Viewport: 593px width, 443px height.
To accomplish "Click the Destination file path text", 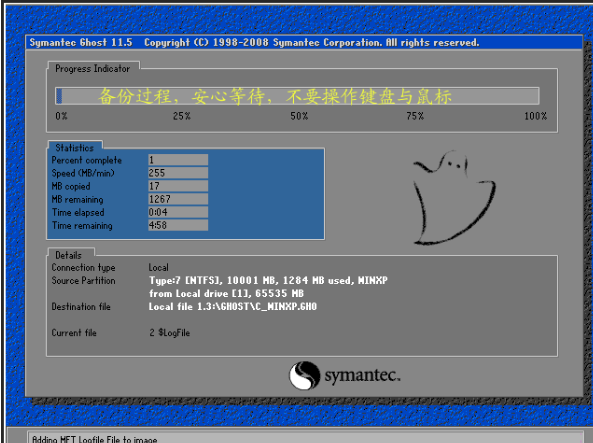I will [x=233, y=306].
